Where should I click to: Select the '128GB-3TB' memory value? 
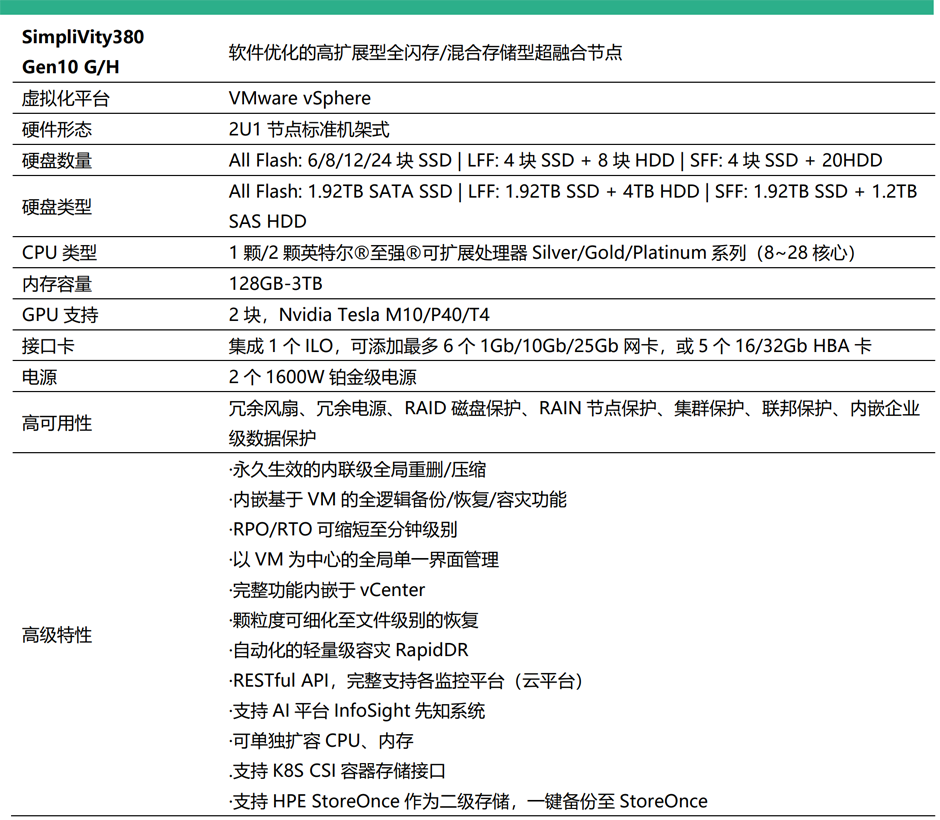276,284
